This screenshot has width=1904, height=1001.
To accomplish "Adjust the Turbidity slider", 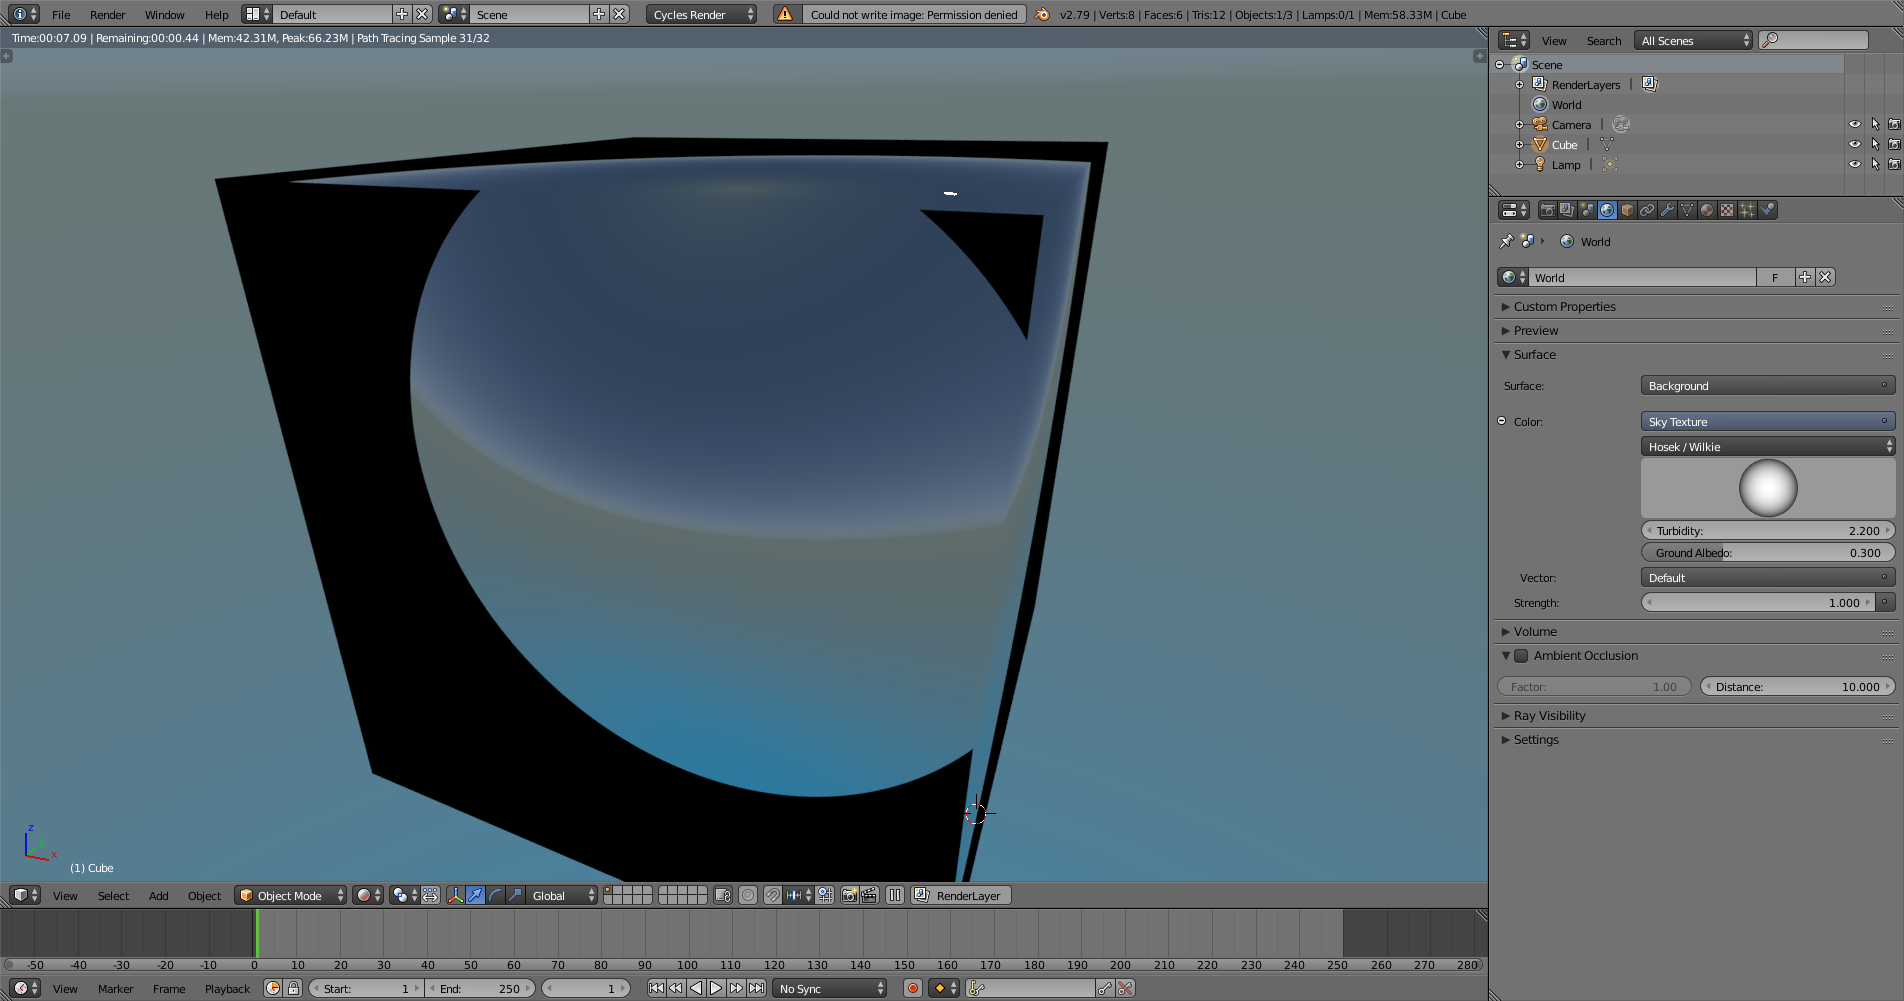I will click(x=1768, y=530).
